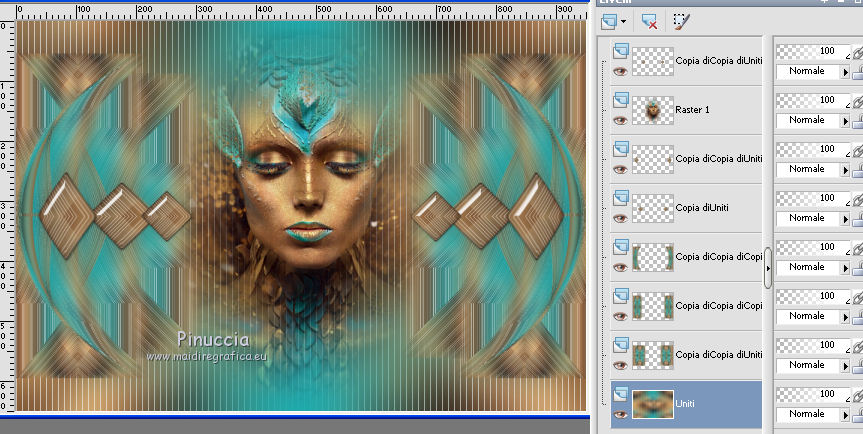Click the lock transparency icon for Raster 1

857,120
